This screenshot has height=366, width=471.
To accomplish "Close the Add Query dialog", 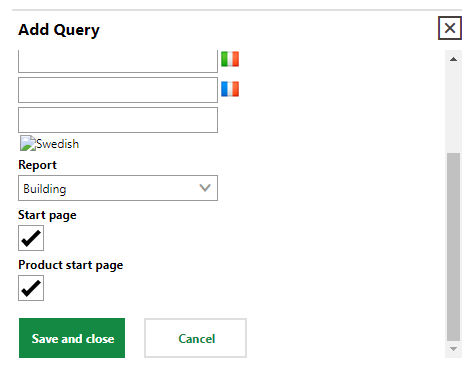I will tap(450, 28).
